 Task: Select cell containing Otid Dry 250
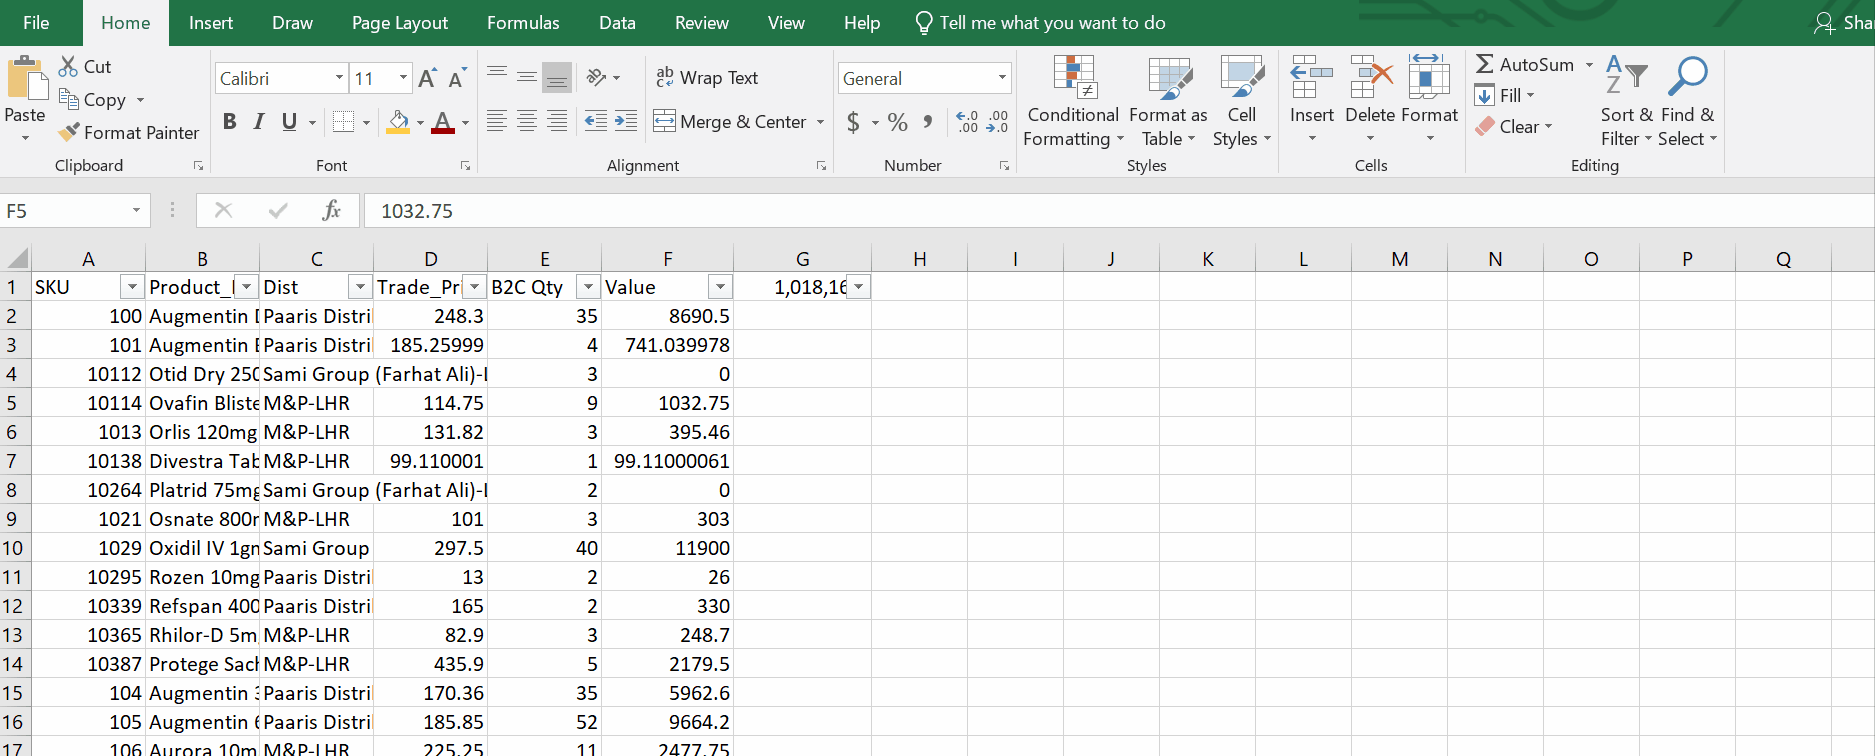pyautogui.click(x=202, y=374)
